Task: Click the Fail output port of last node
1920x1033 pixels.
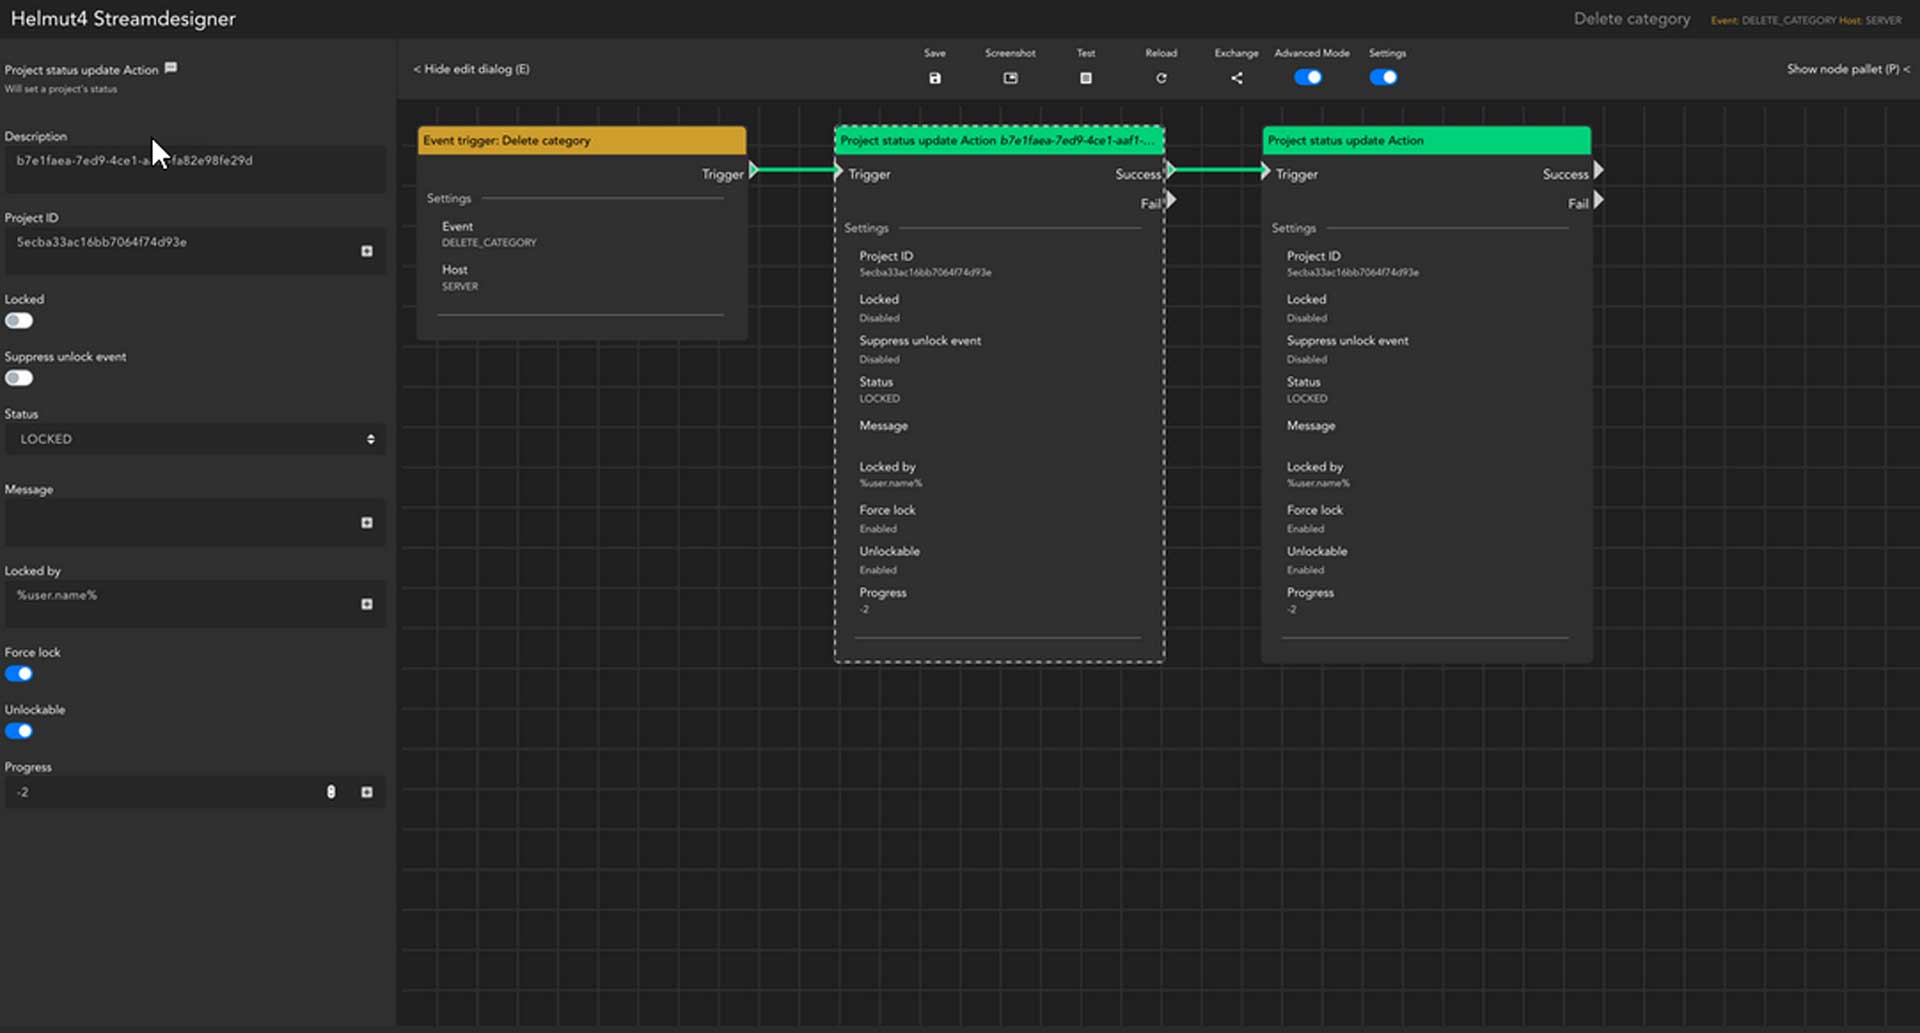Action: pos(1598,201)
